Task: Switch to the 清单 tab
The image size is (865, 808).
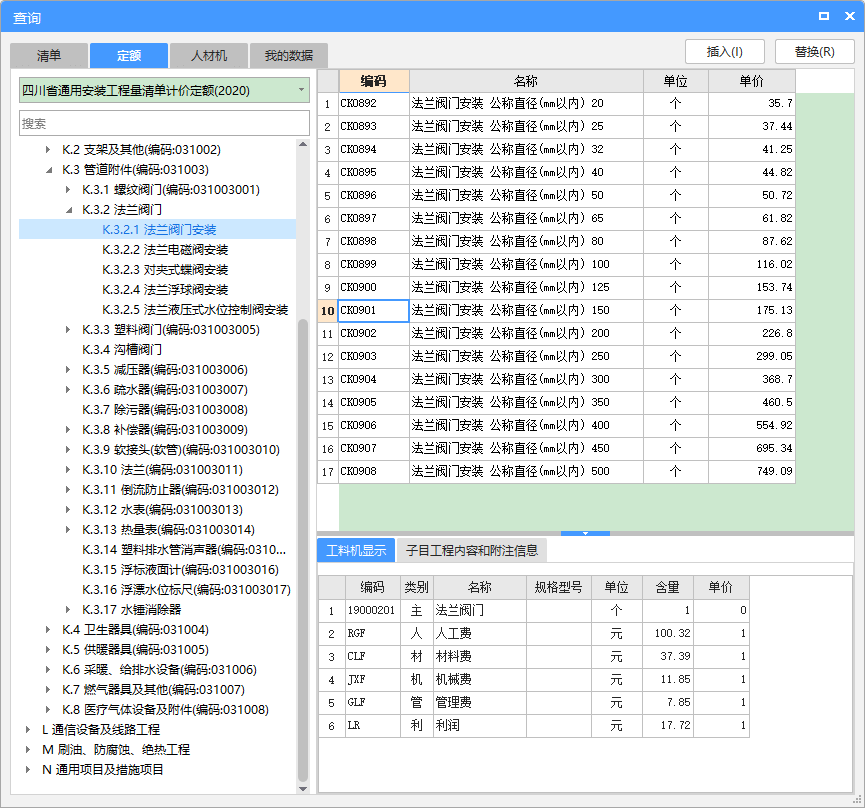Action: (48, 56)
